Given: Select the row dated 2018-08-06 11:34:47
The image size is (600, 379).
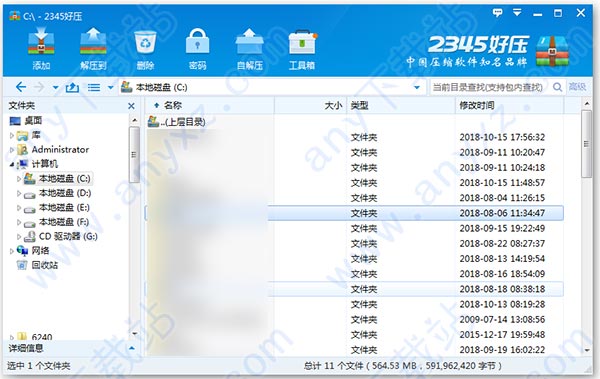Looking at the screenshot, I should tap(354, 213).
